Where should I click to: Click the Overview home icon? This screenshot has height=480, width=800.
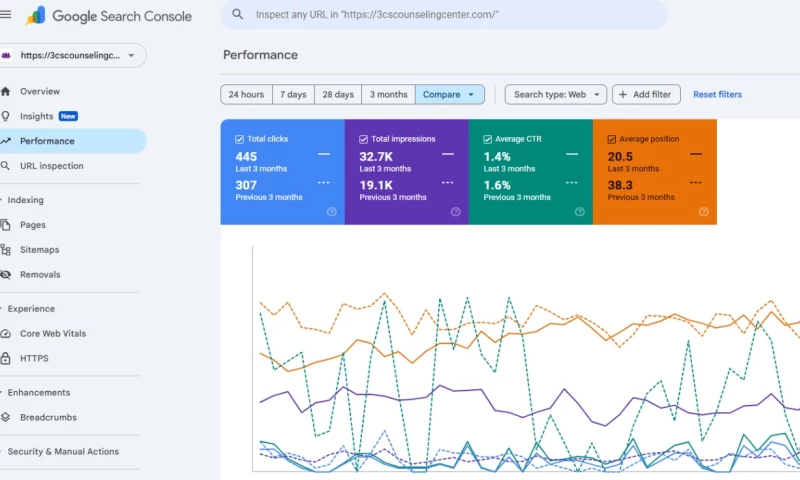(7, 92)
